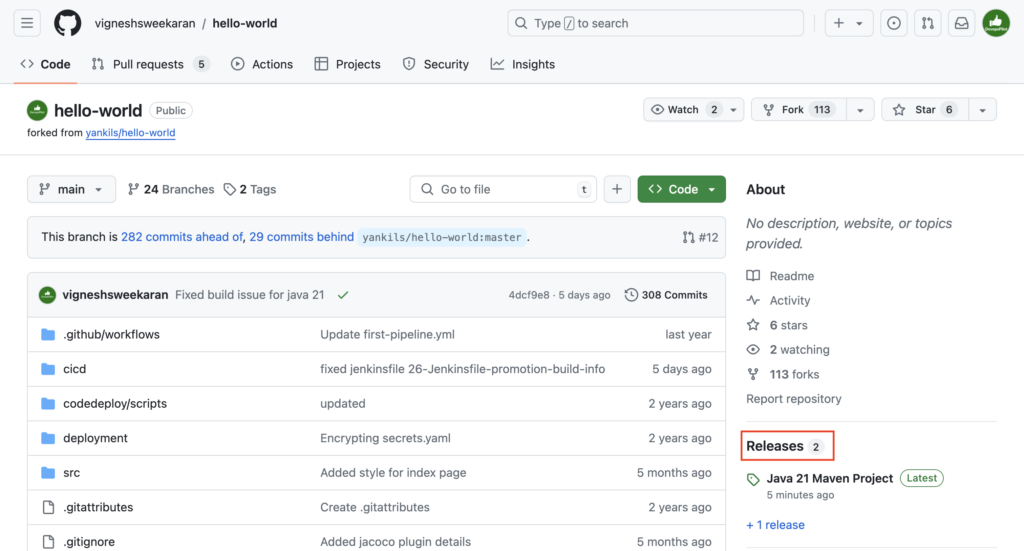Open the user profile avatar menu
The width and height of the screenshot is (1024, 551).
(x=996, y=24)
